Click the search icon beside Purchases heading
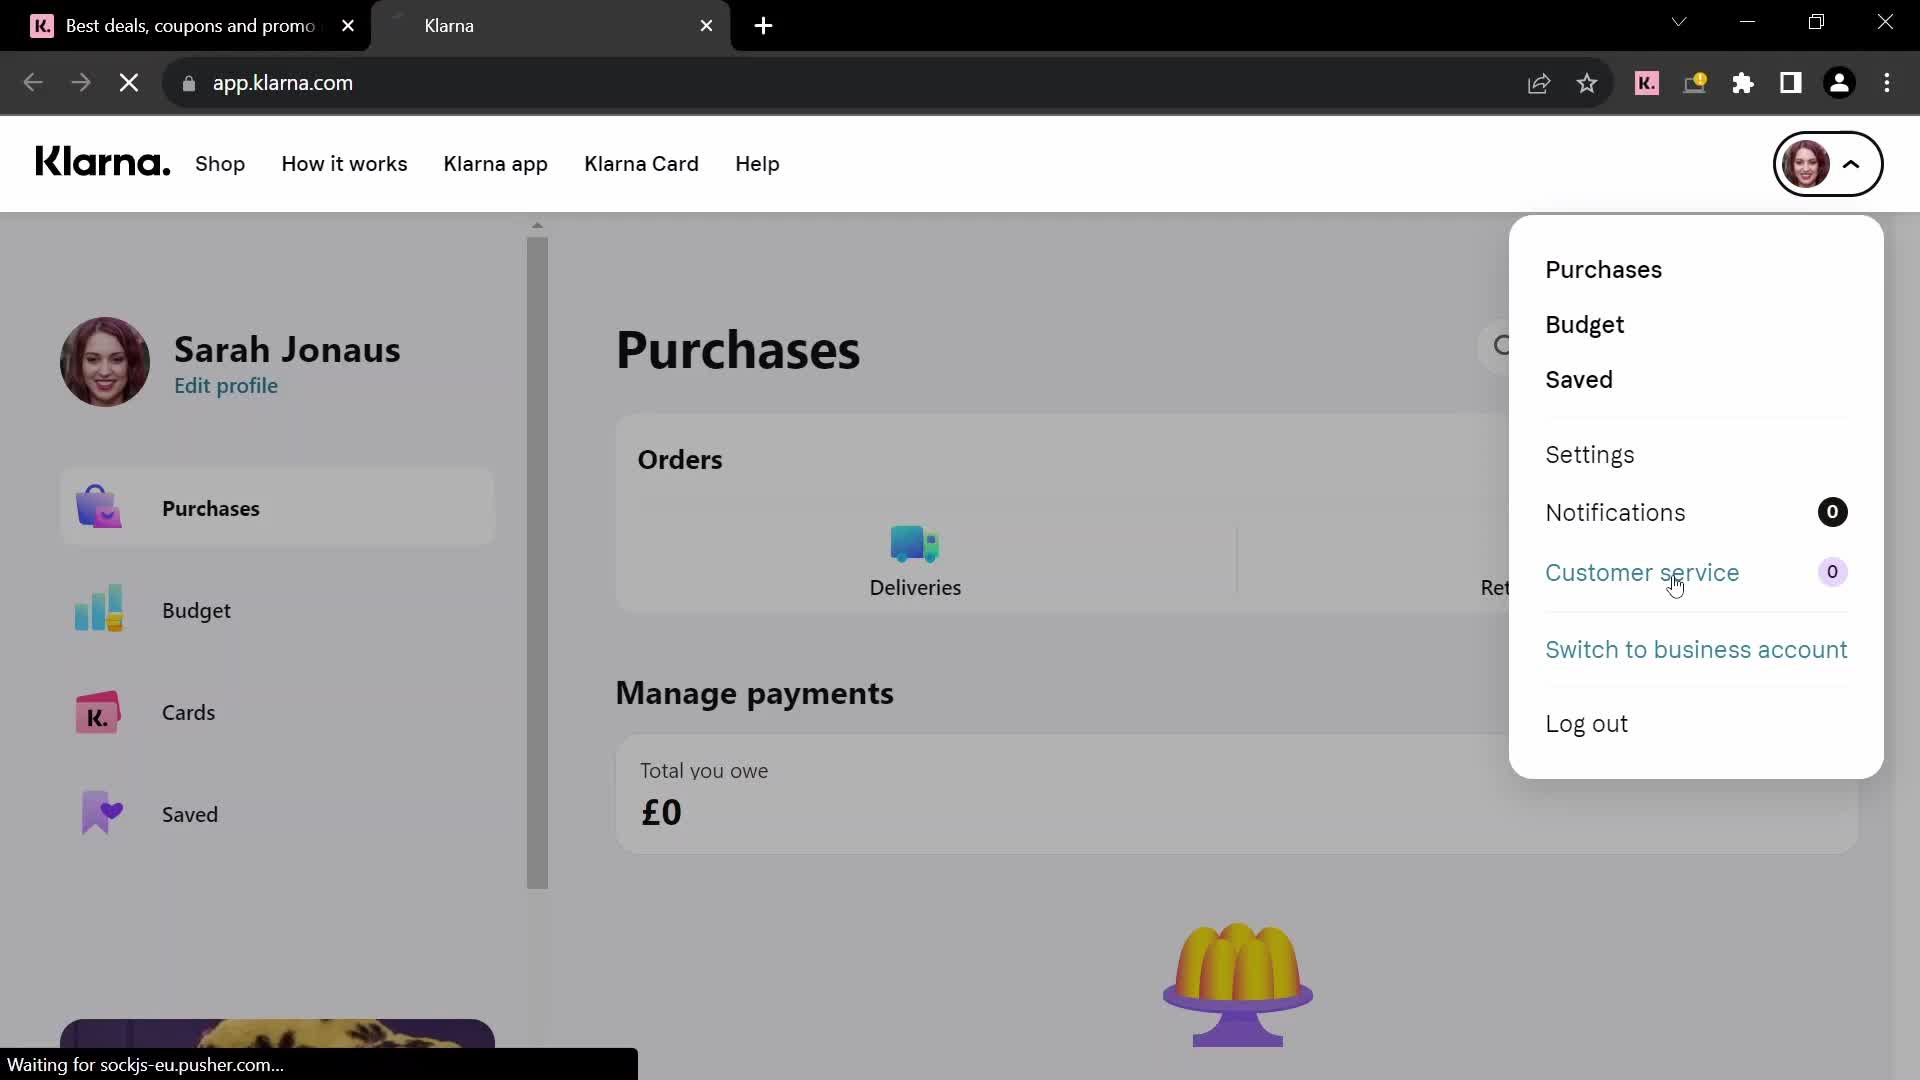 pos(1499,346)
